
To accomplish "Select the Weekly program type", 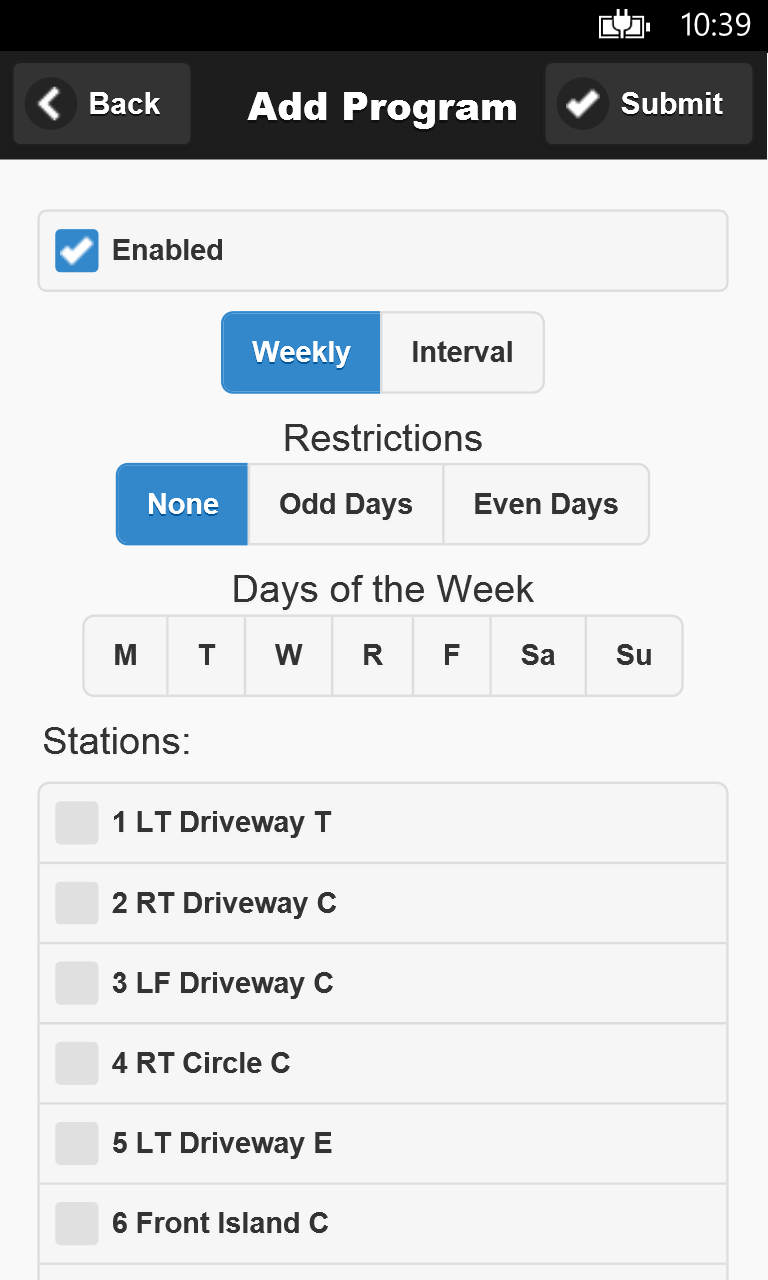I will (x=301, y=353).
